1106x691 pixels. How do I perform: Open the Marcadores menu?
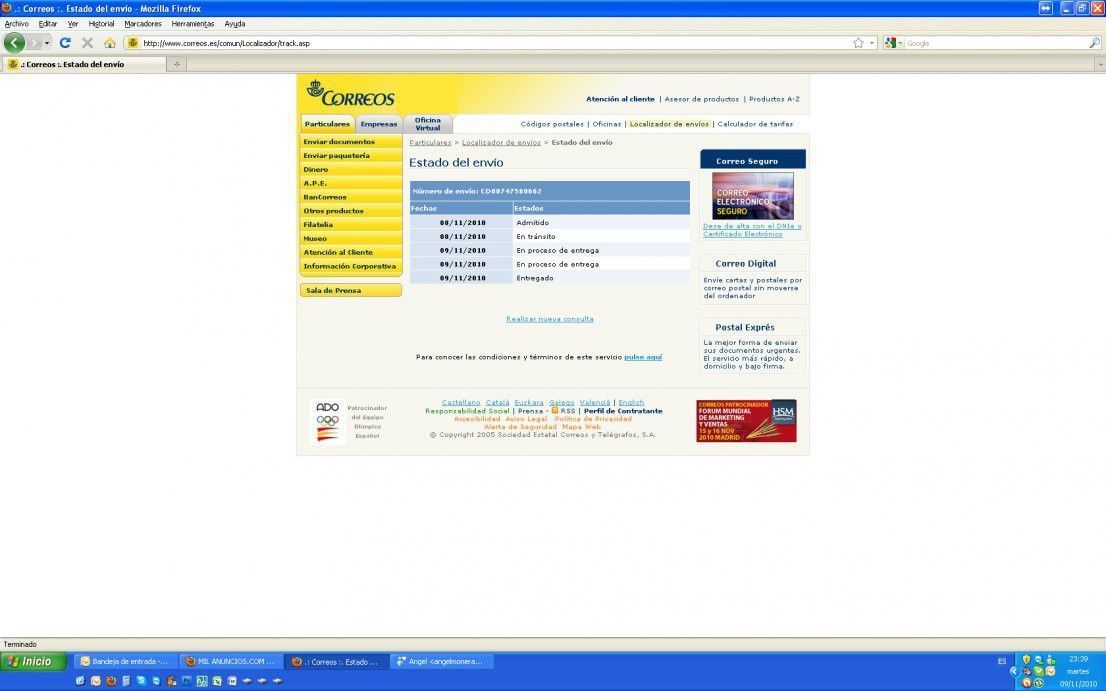click(143, 24)
